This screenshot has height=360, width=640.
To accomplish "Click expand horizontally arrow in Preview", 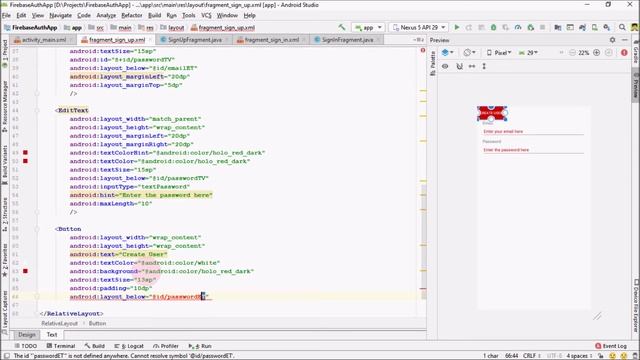I will coord(472,66).
